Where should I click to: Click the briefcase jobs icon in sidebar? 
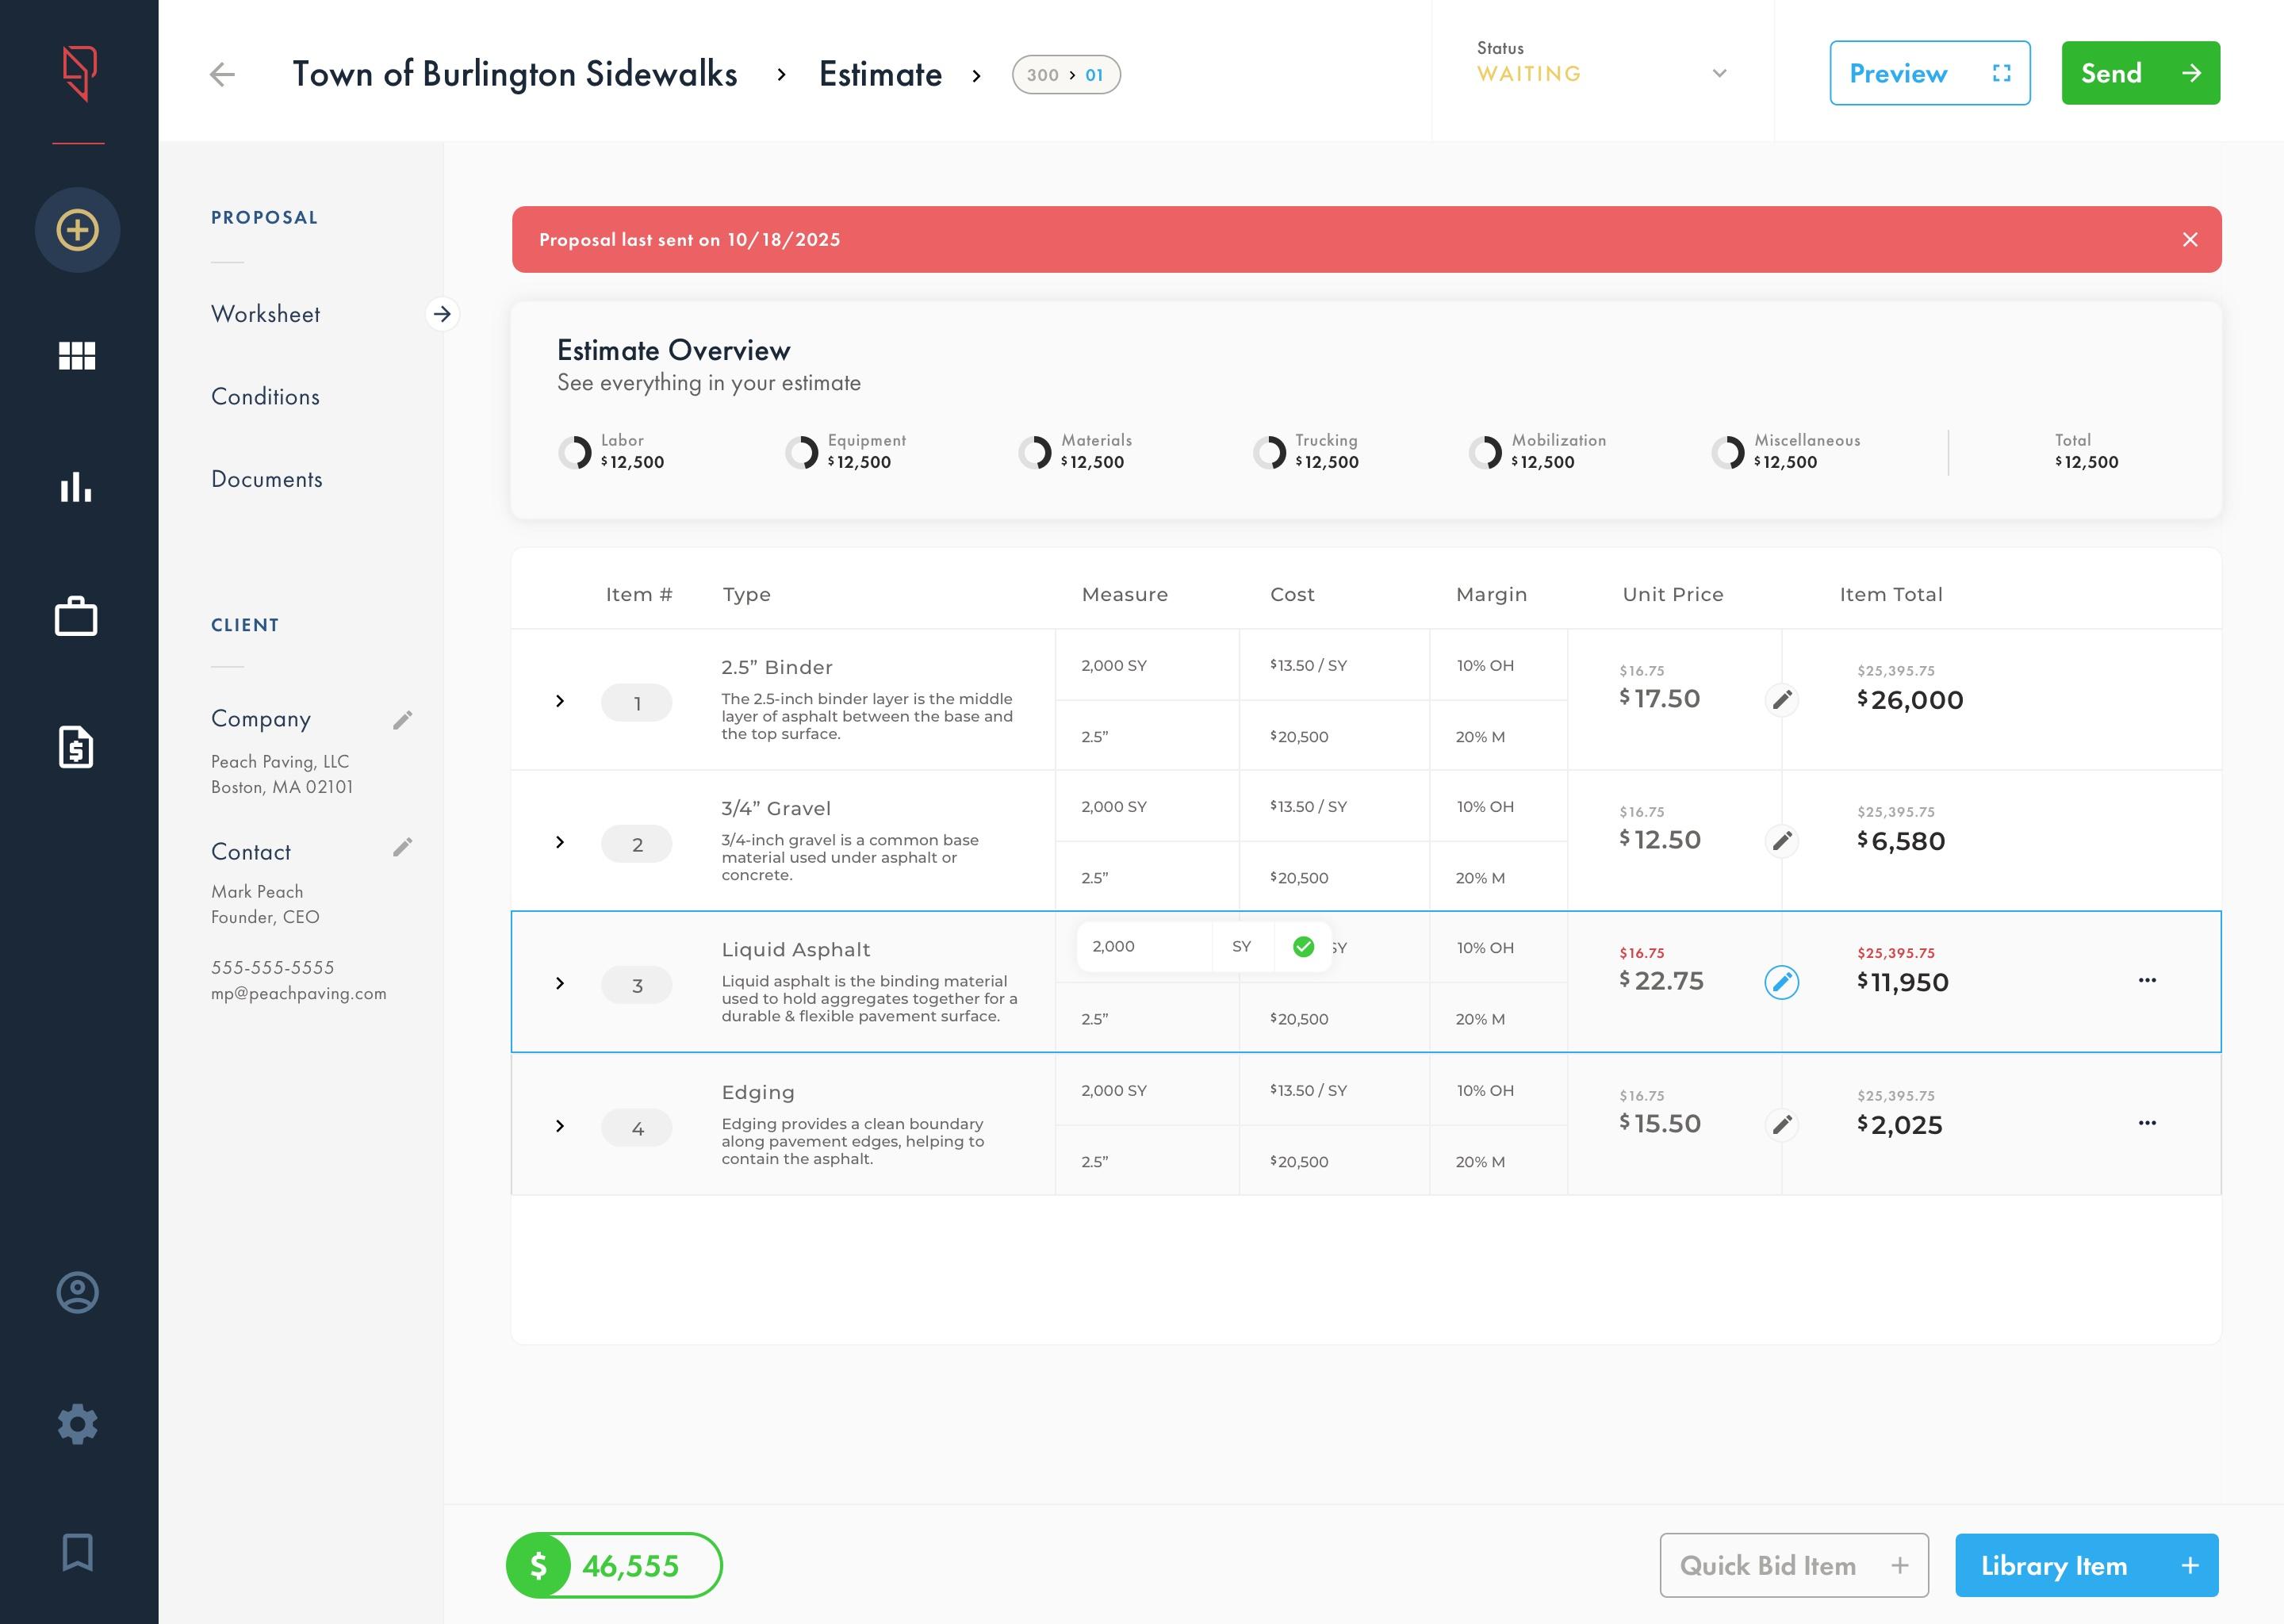pyautogui.click(x=77, y=616)
